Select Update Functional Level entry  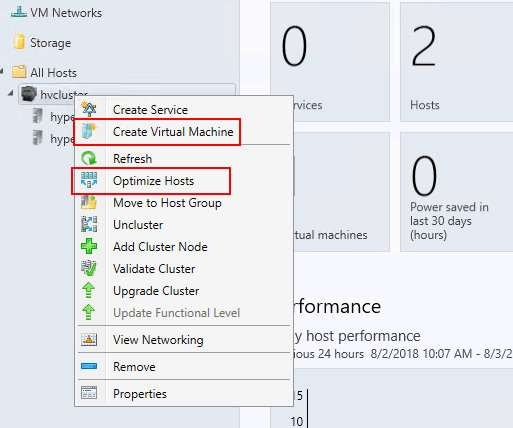176,313
